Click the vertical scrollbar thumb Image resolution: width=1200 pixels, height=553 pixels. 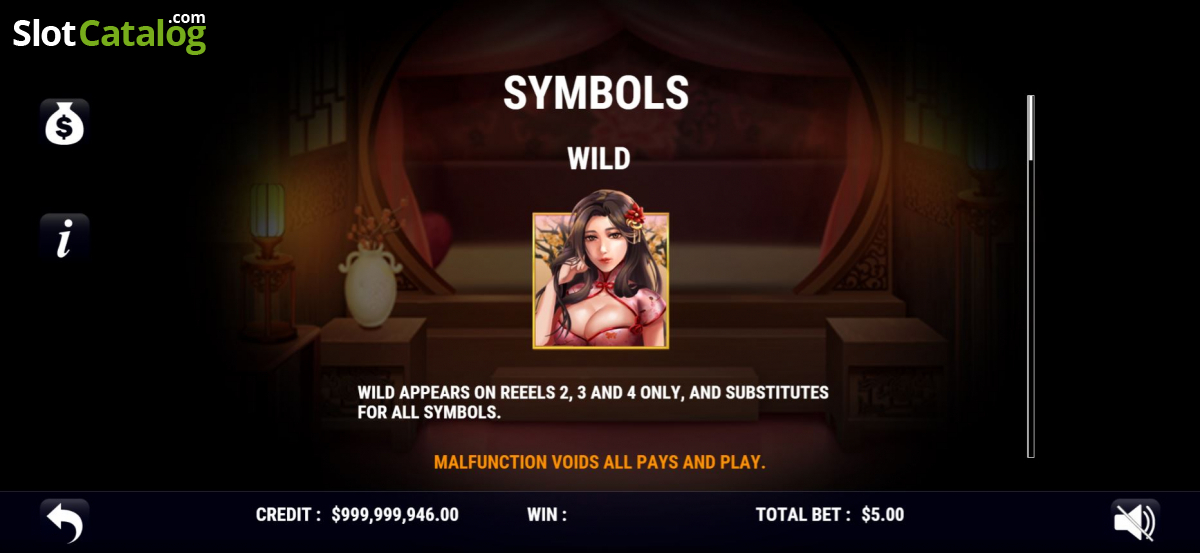click(1031, 127)
